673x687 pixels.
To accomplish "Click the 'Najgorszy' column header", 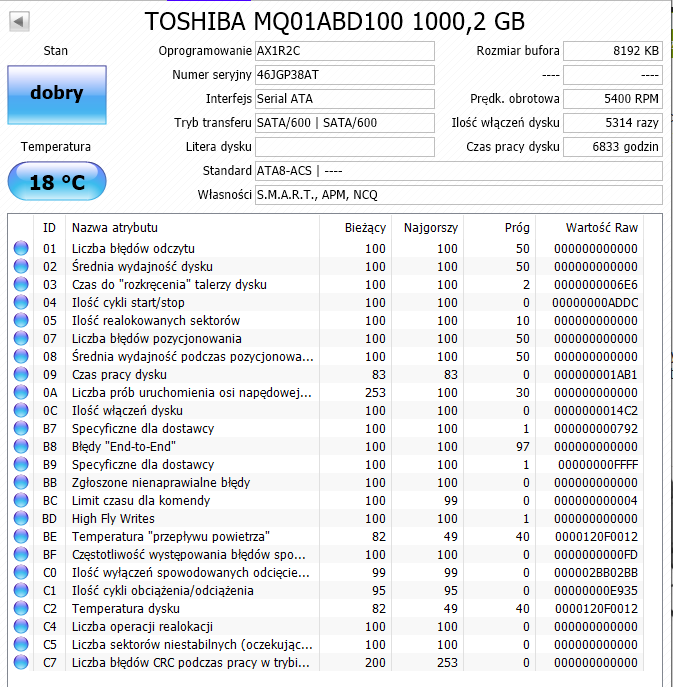I will (428, 228).
